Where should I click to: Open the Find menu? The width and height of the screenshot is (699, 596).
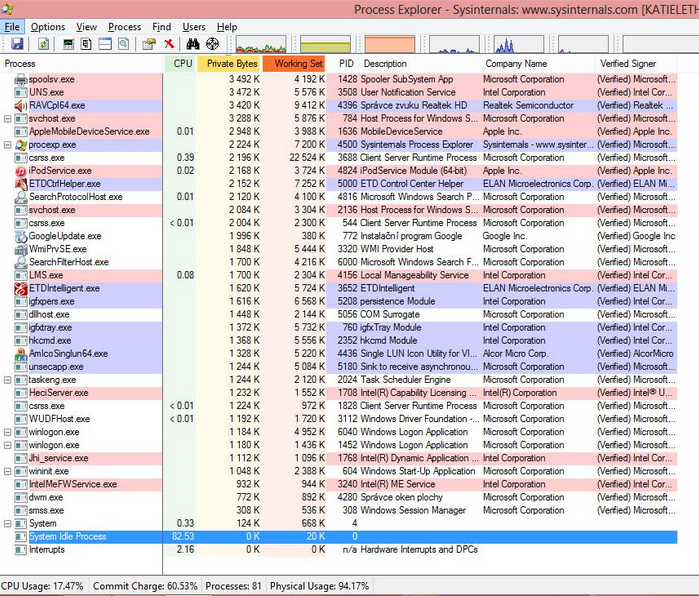pyautogui.click(x=161, y=27)
